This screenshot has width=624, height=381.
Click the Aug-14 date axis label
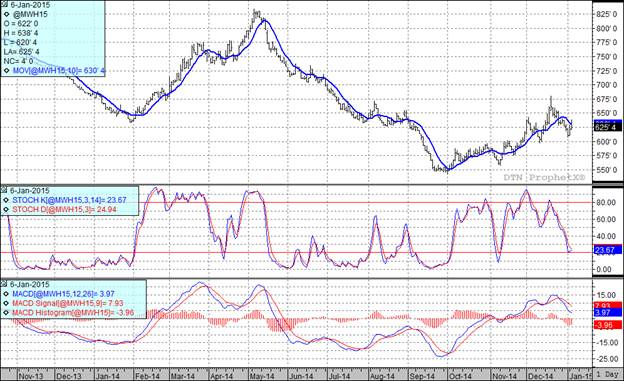(382, 376)
